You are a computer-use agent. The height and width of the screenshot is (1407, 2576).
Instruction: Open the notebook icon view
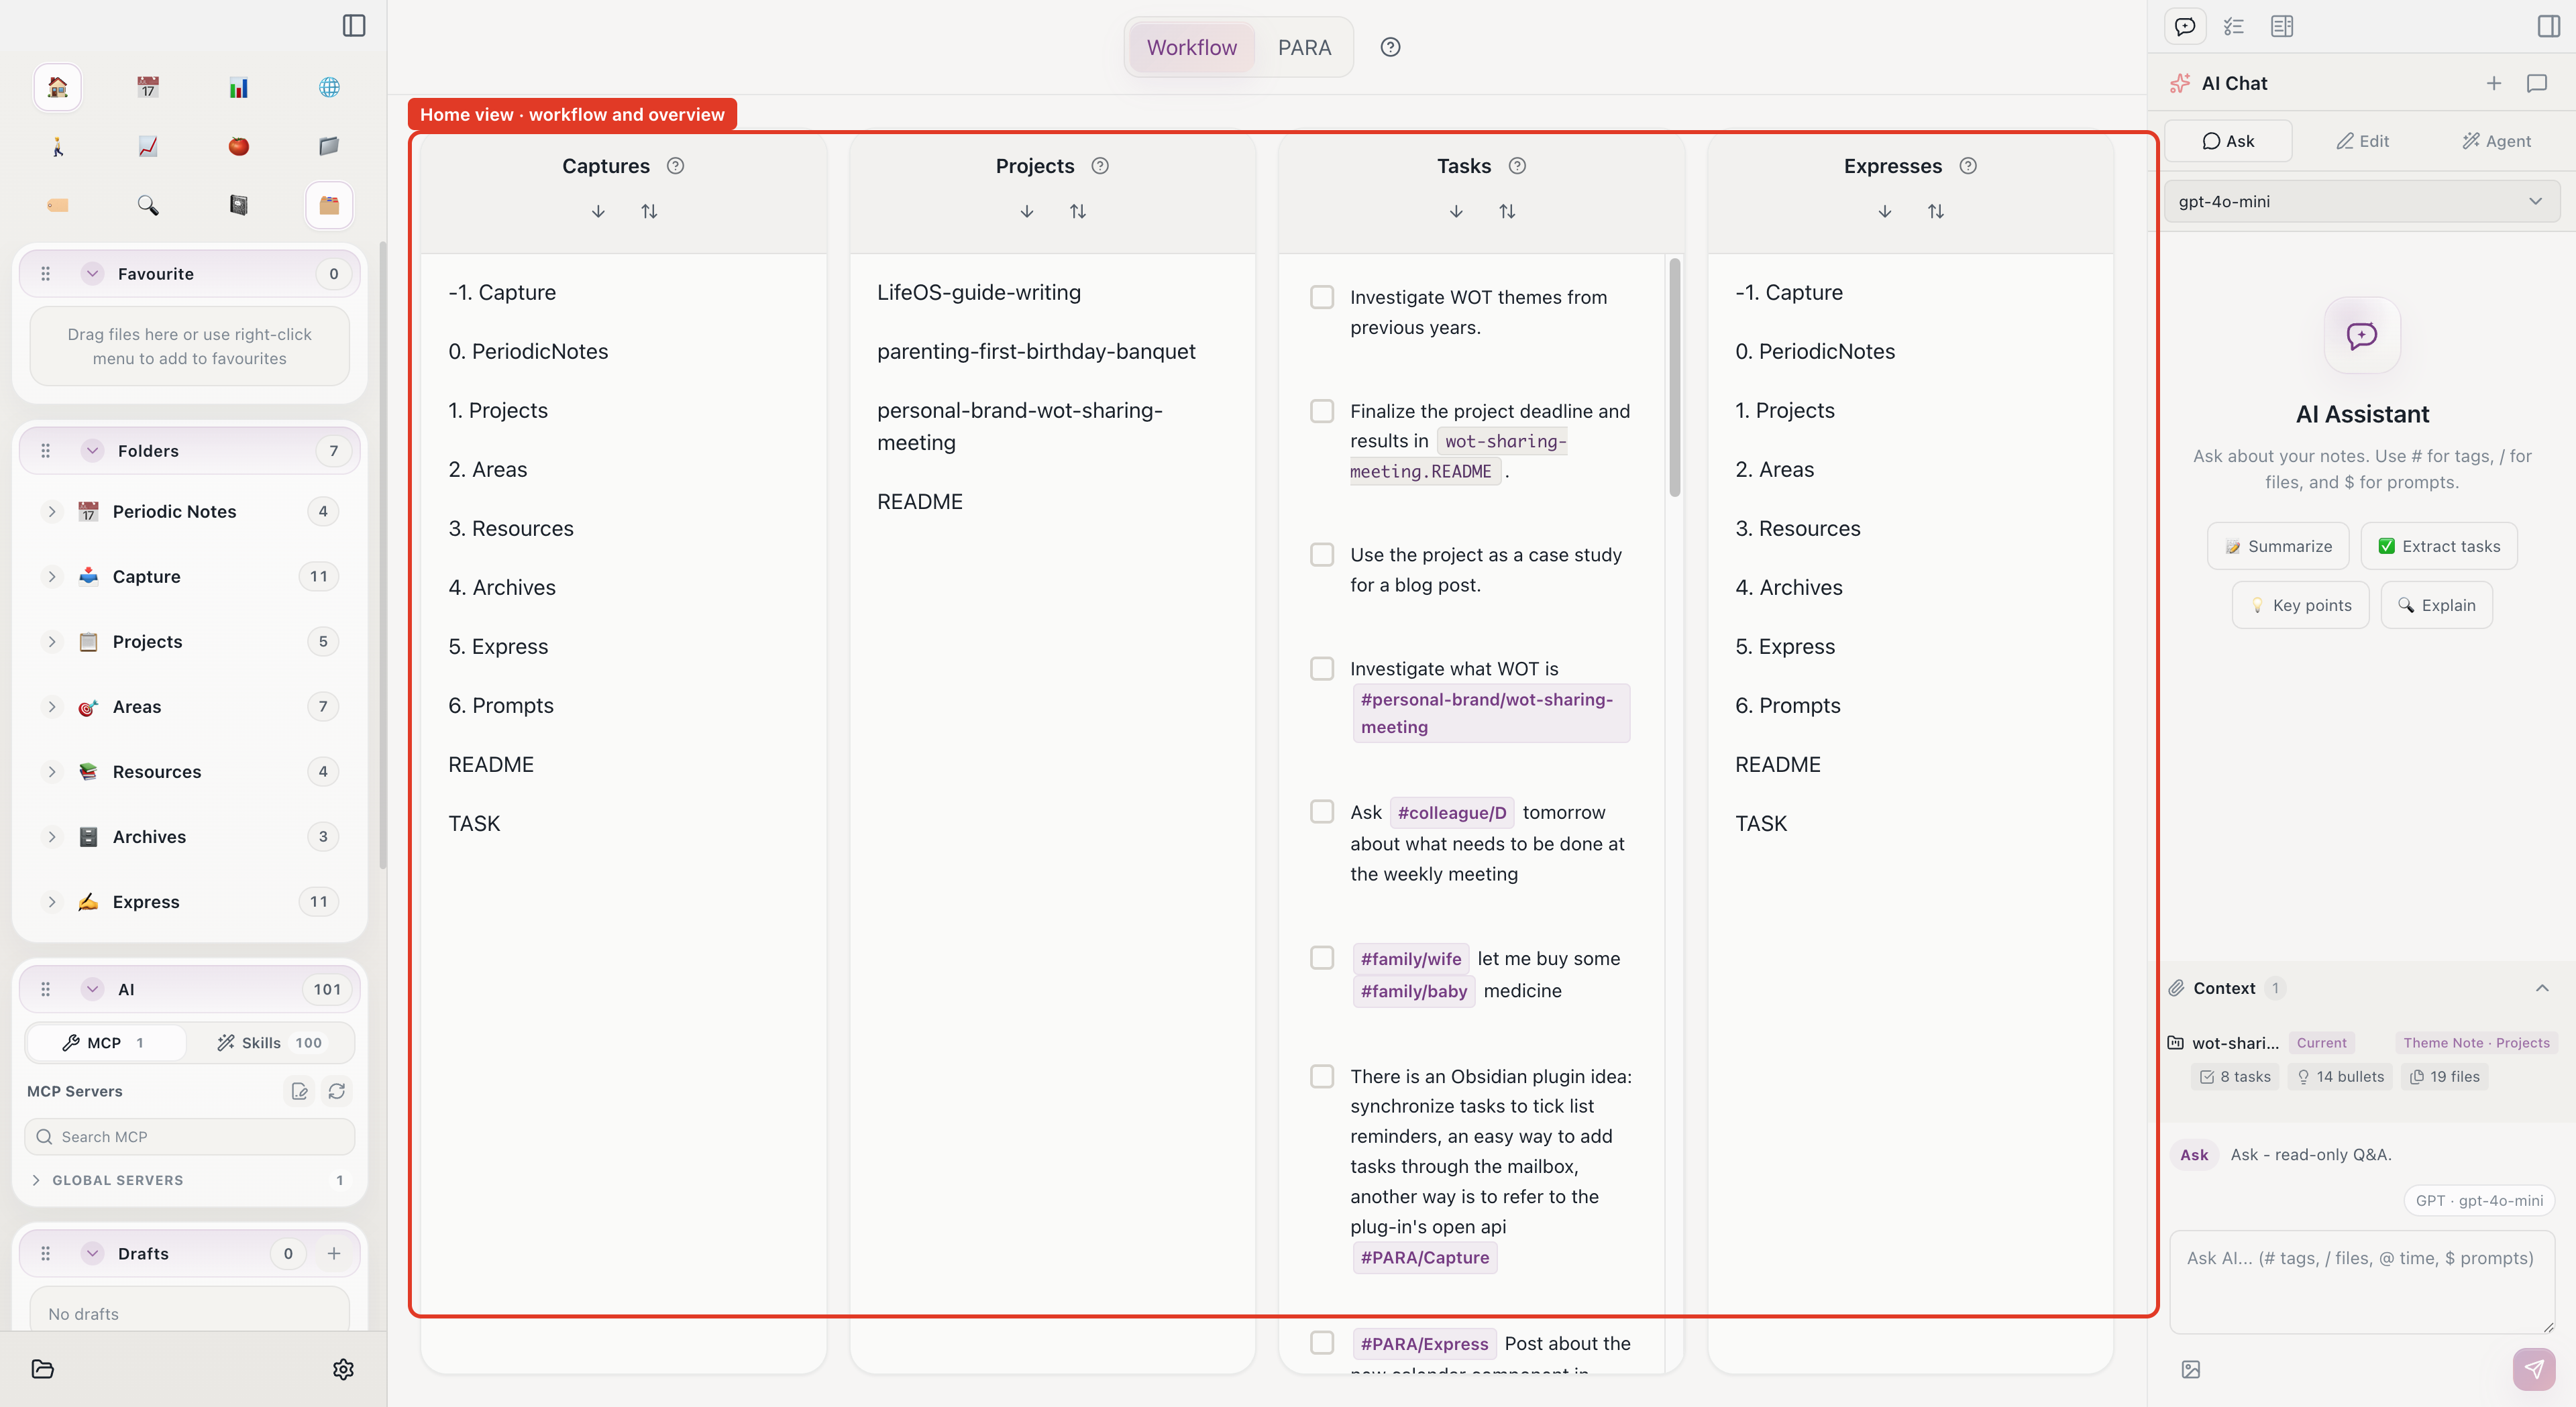click(238, 205)
